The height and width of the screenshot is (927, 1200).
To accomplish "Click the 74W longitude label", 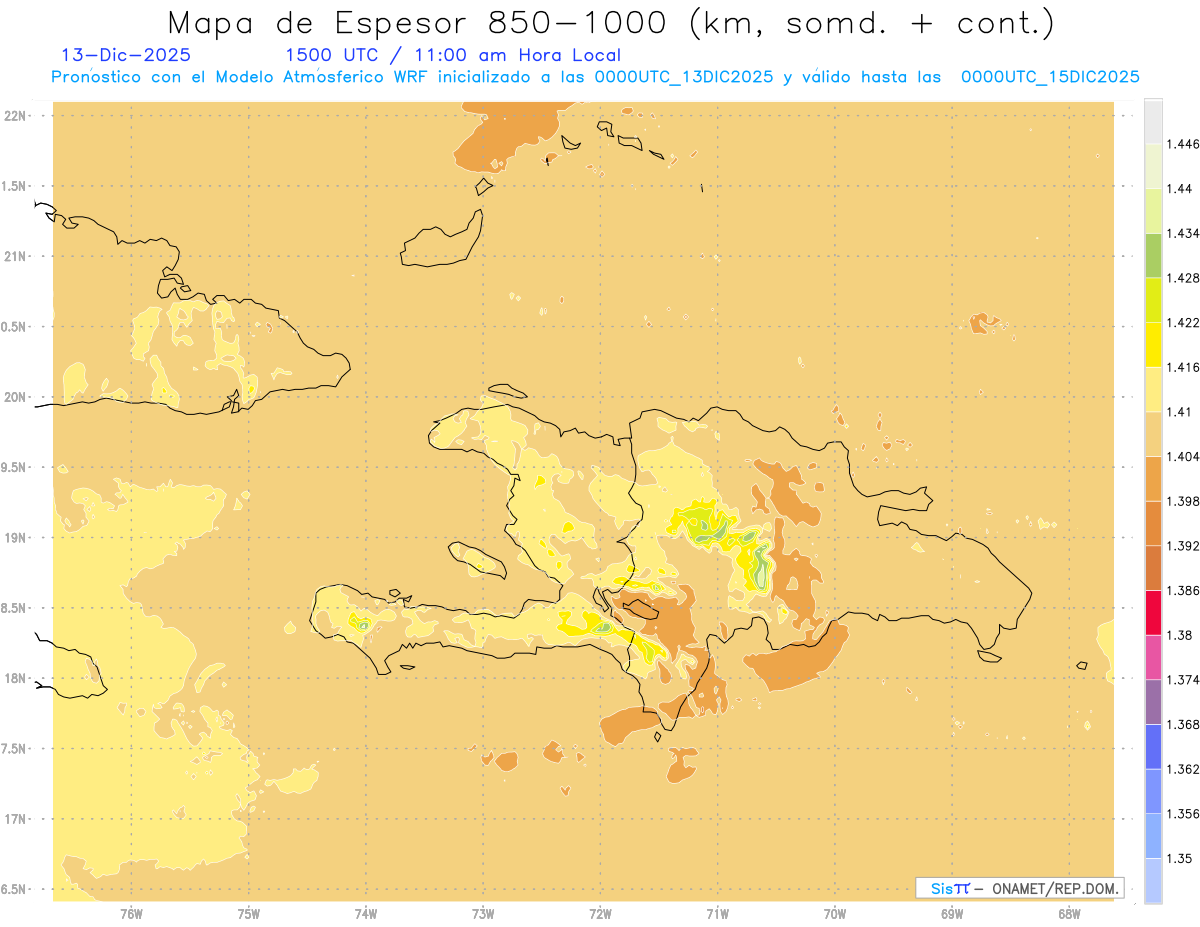I will point(366,915).
